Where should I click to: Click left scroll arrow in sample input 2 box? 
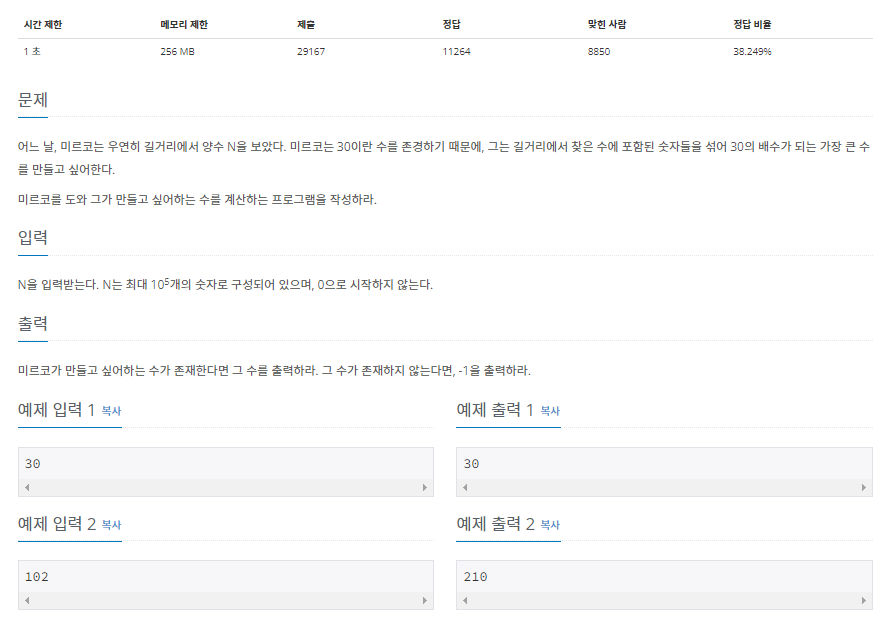pos(27,600)
